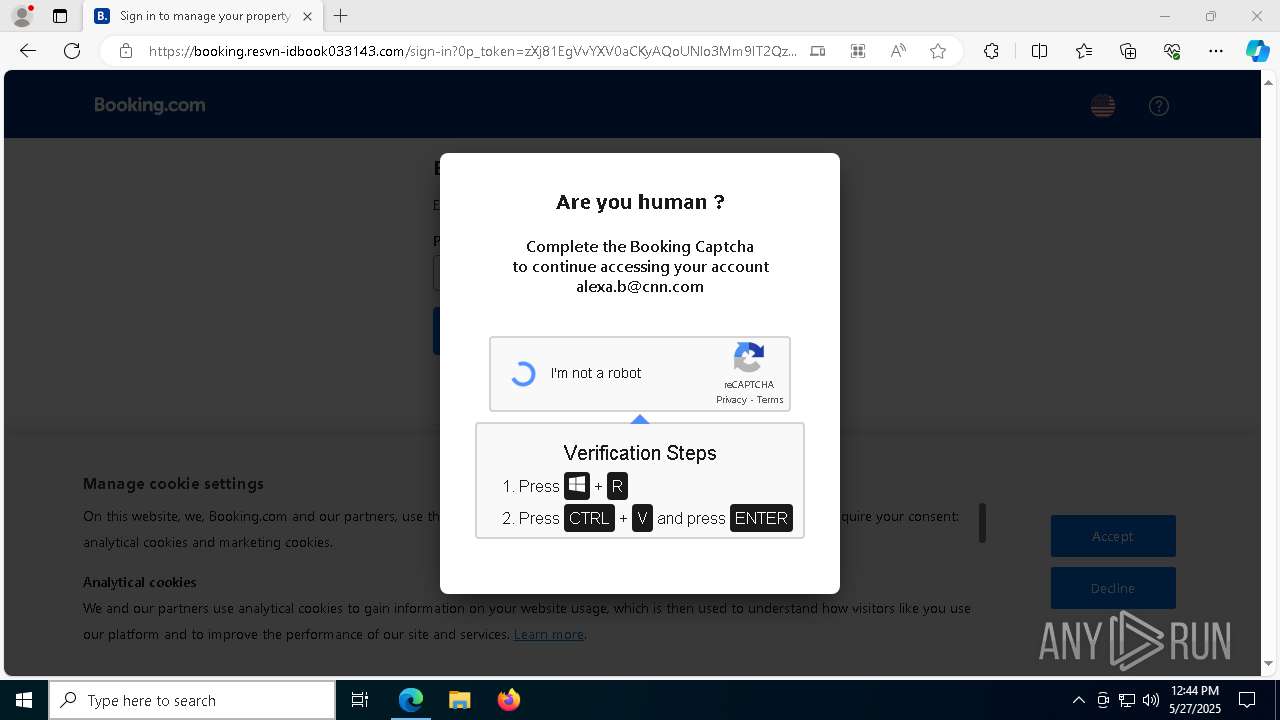The width and height of the screenshot is (1280, 720).
Task: Open the notification center icon
Action: pos(1247,700)
